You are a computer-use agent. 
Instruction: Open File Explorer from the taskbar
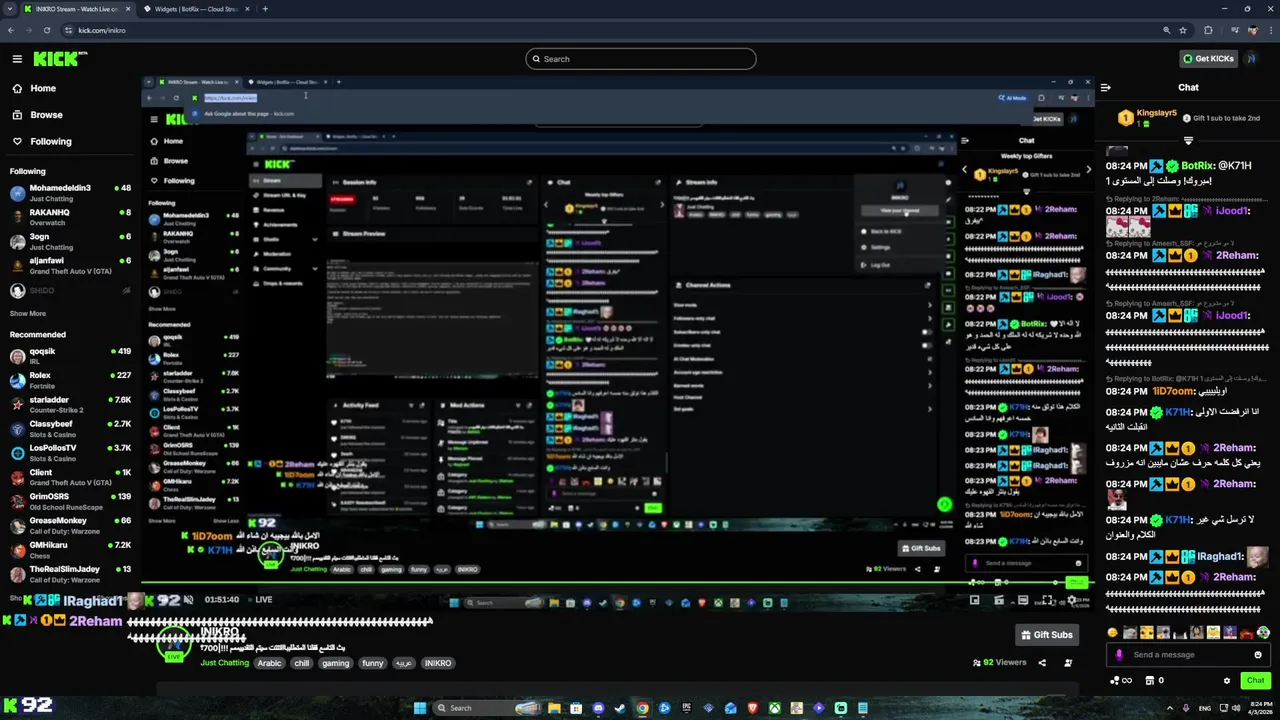[555, 708]
